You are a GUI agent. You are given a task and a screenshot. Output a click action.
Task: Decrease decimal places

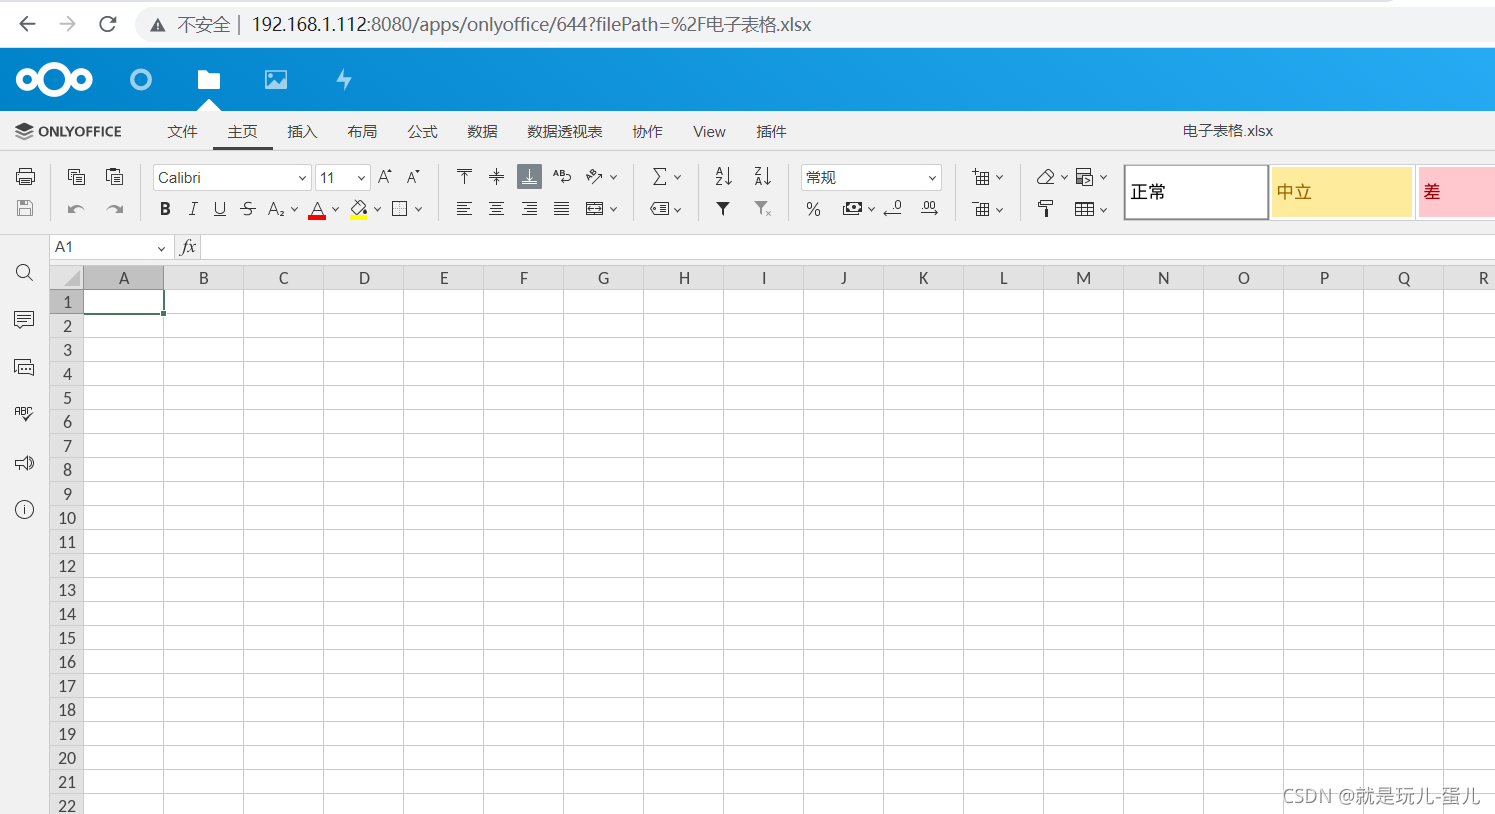[x=894, y=208]
